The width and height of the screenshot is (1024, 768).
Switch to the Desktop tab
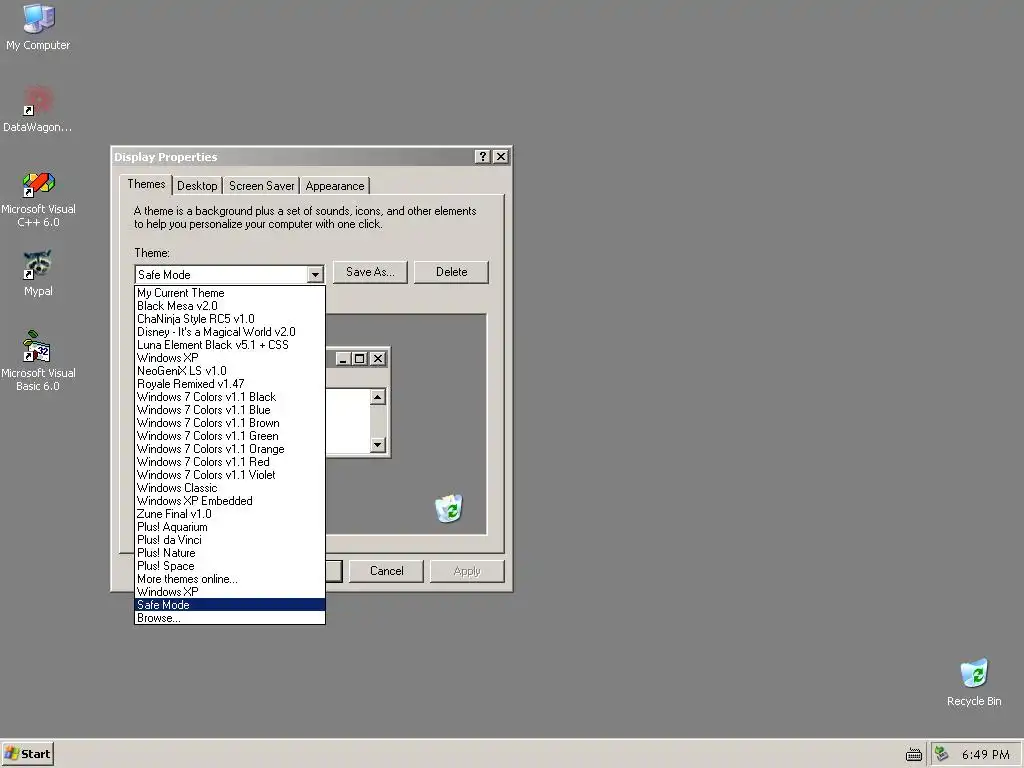(x=197, y=186)
